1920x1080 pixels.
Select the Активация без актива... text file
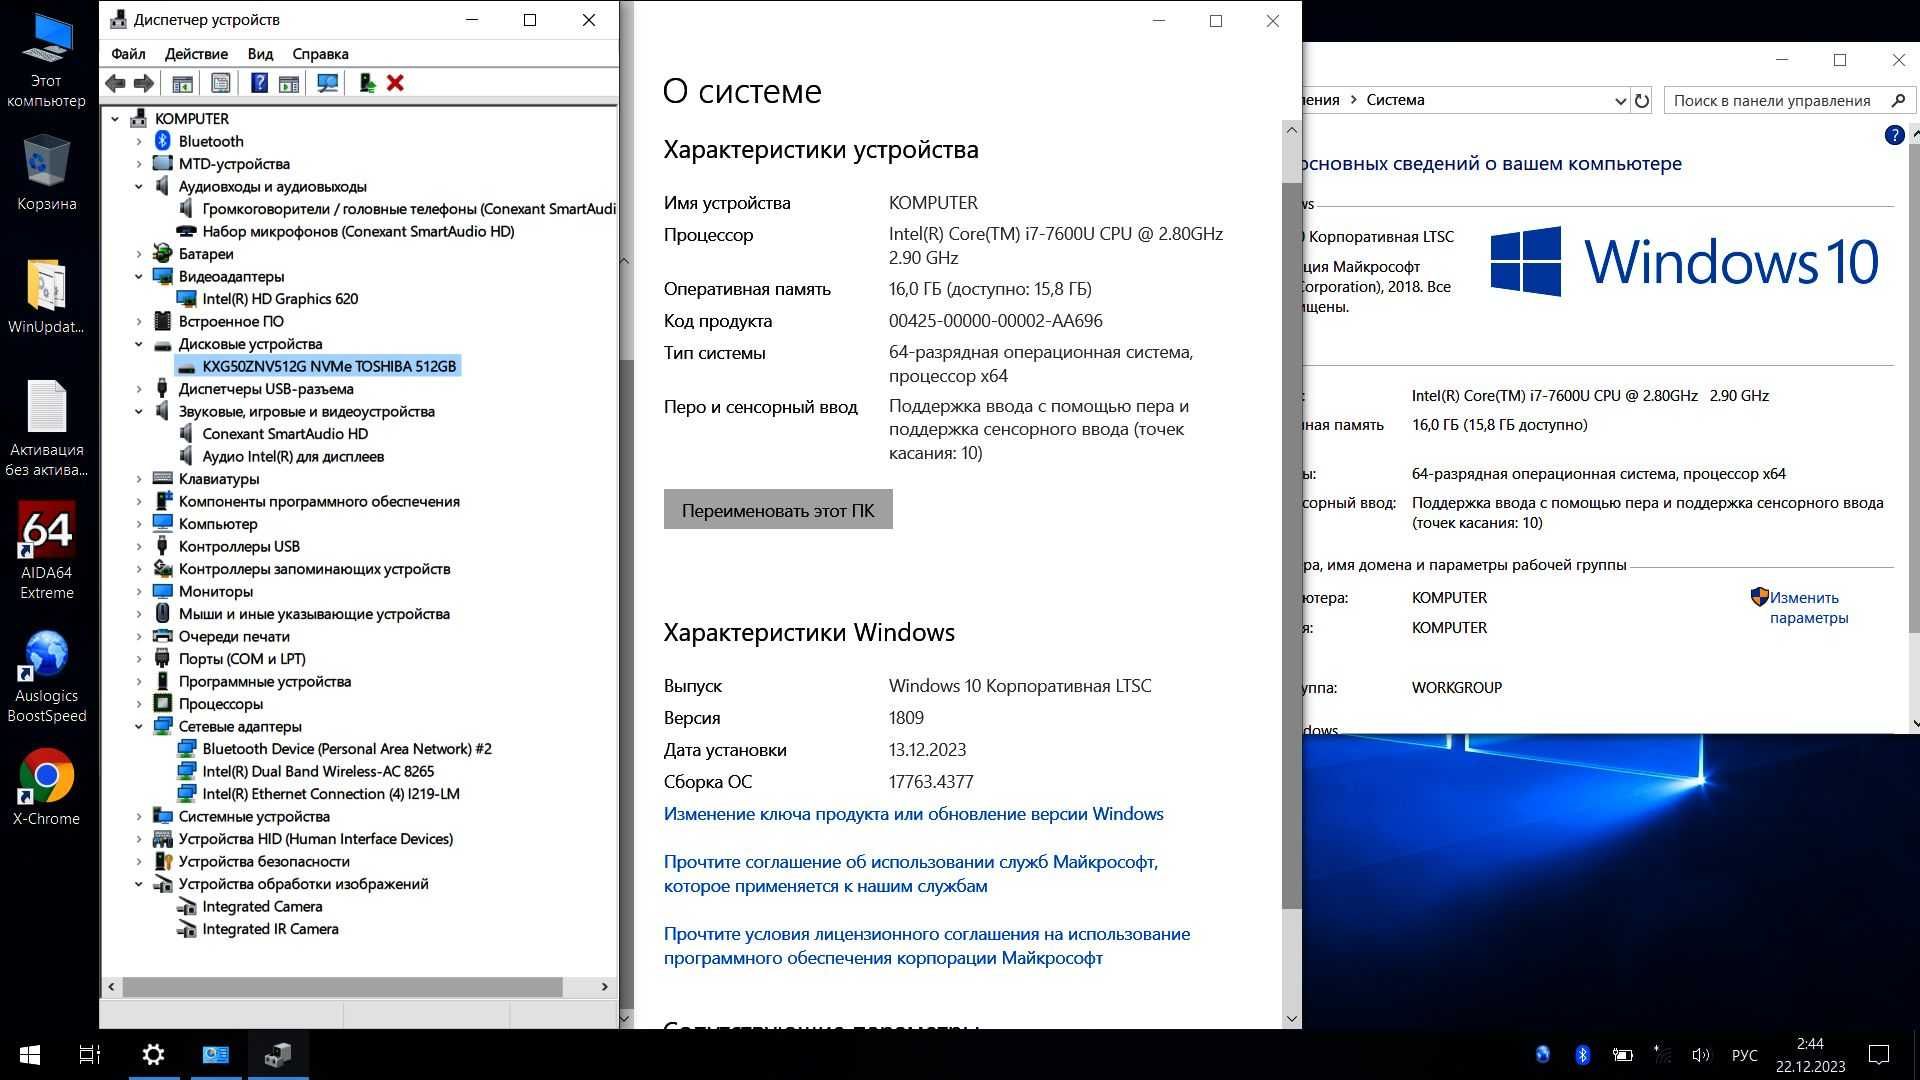click(46, 428)
